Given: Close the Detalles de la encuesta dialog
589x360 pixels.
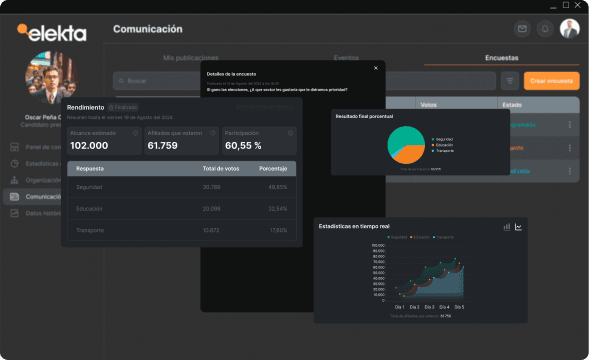Looking at the screenshot, I should 376,68.
